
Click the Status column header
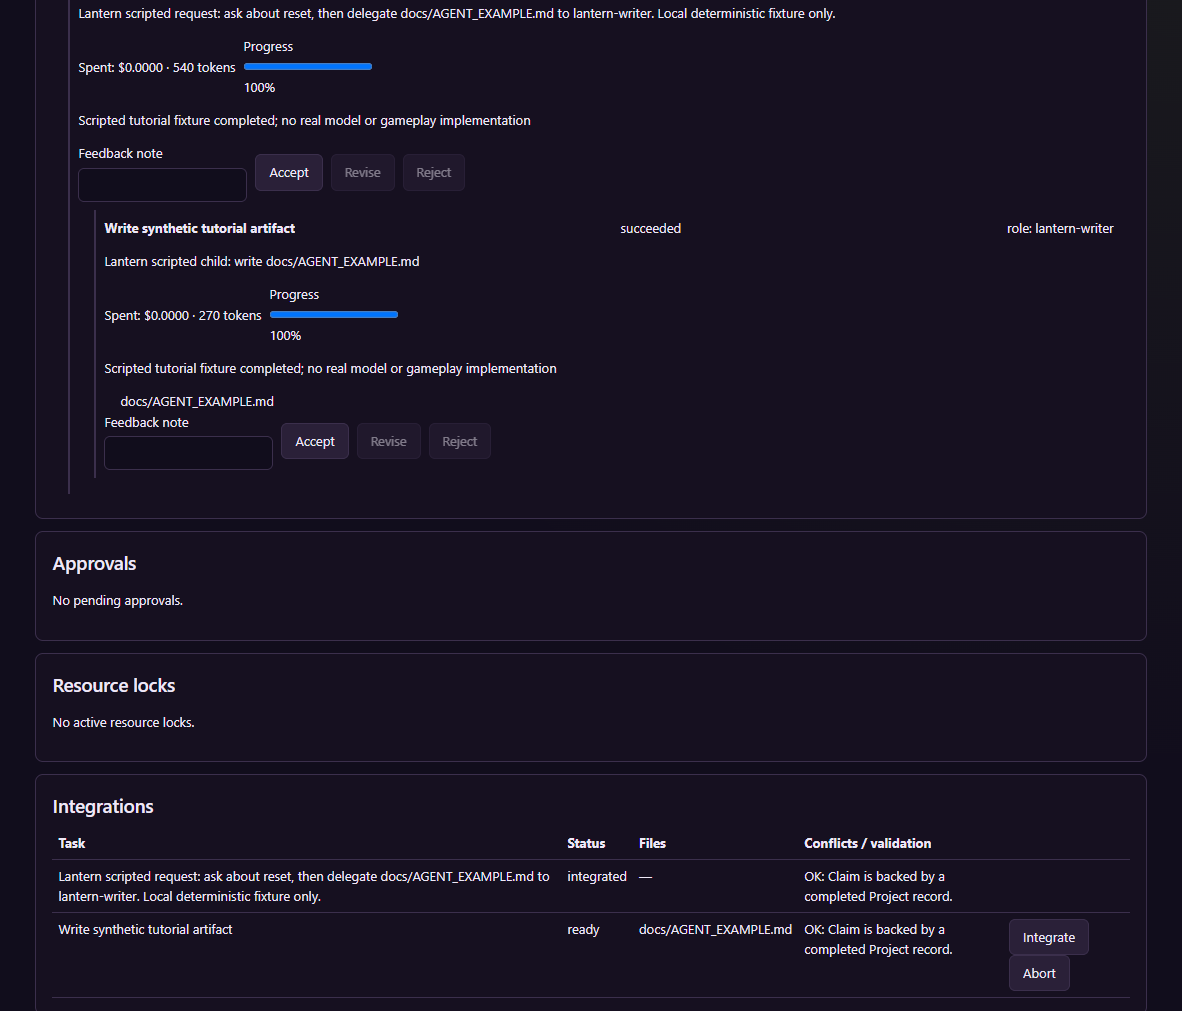pyautogui.click(x=586, y=844)
